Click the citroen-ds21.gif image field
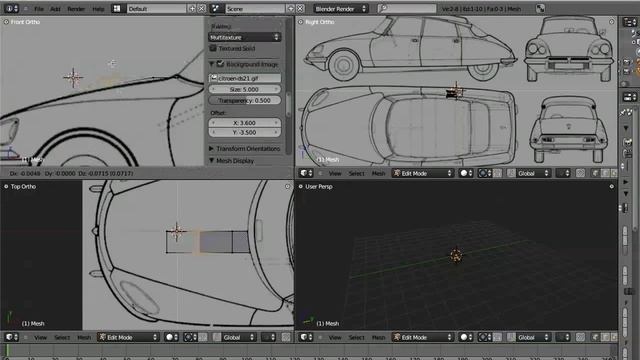The width and height of the screenshot is (640, 360). 244,78
